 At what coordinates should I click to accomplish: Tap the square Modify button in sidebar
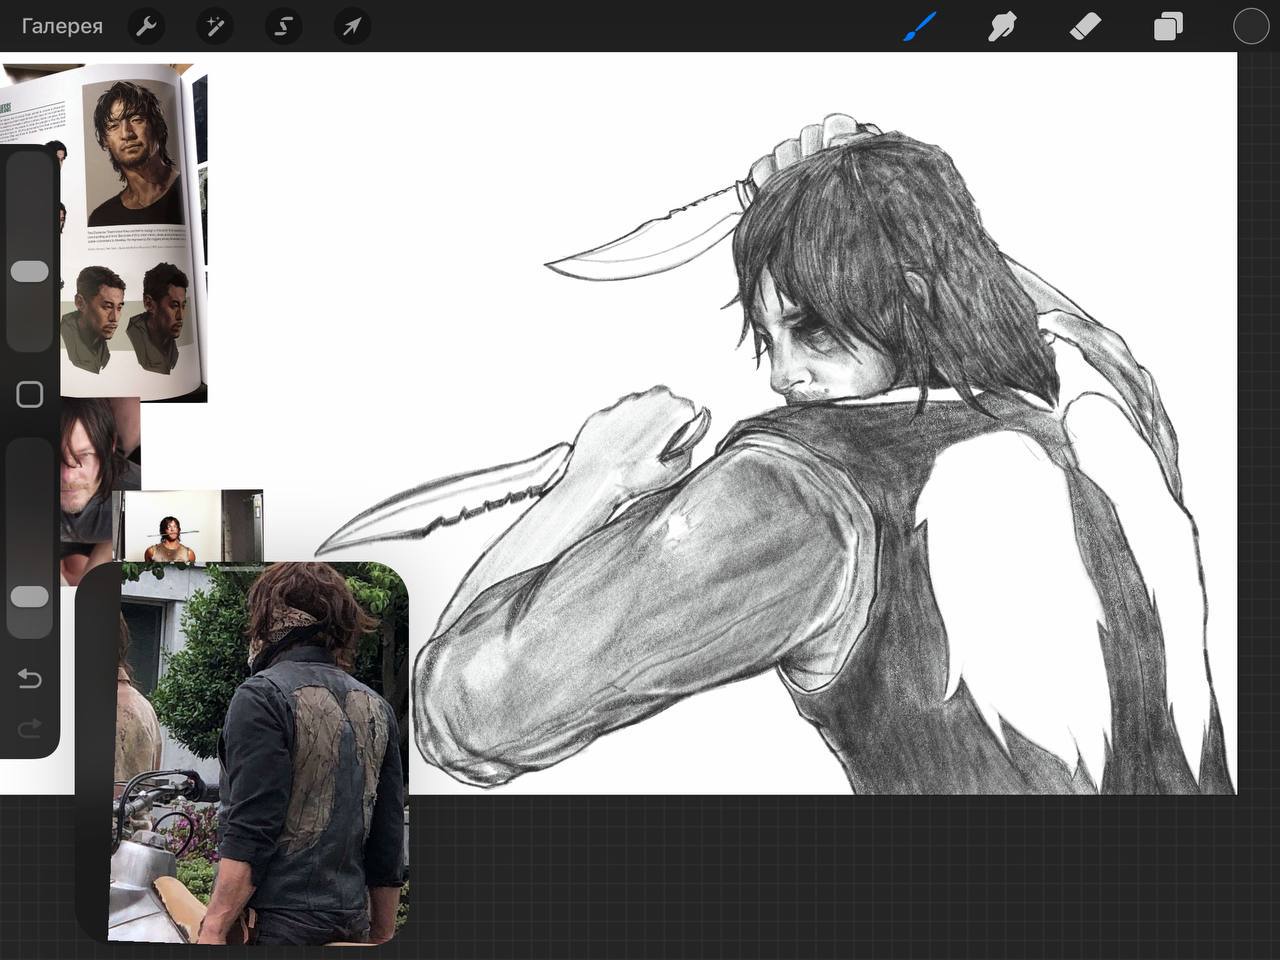30,395
